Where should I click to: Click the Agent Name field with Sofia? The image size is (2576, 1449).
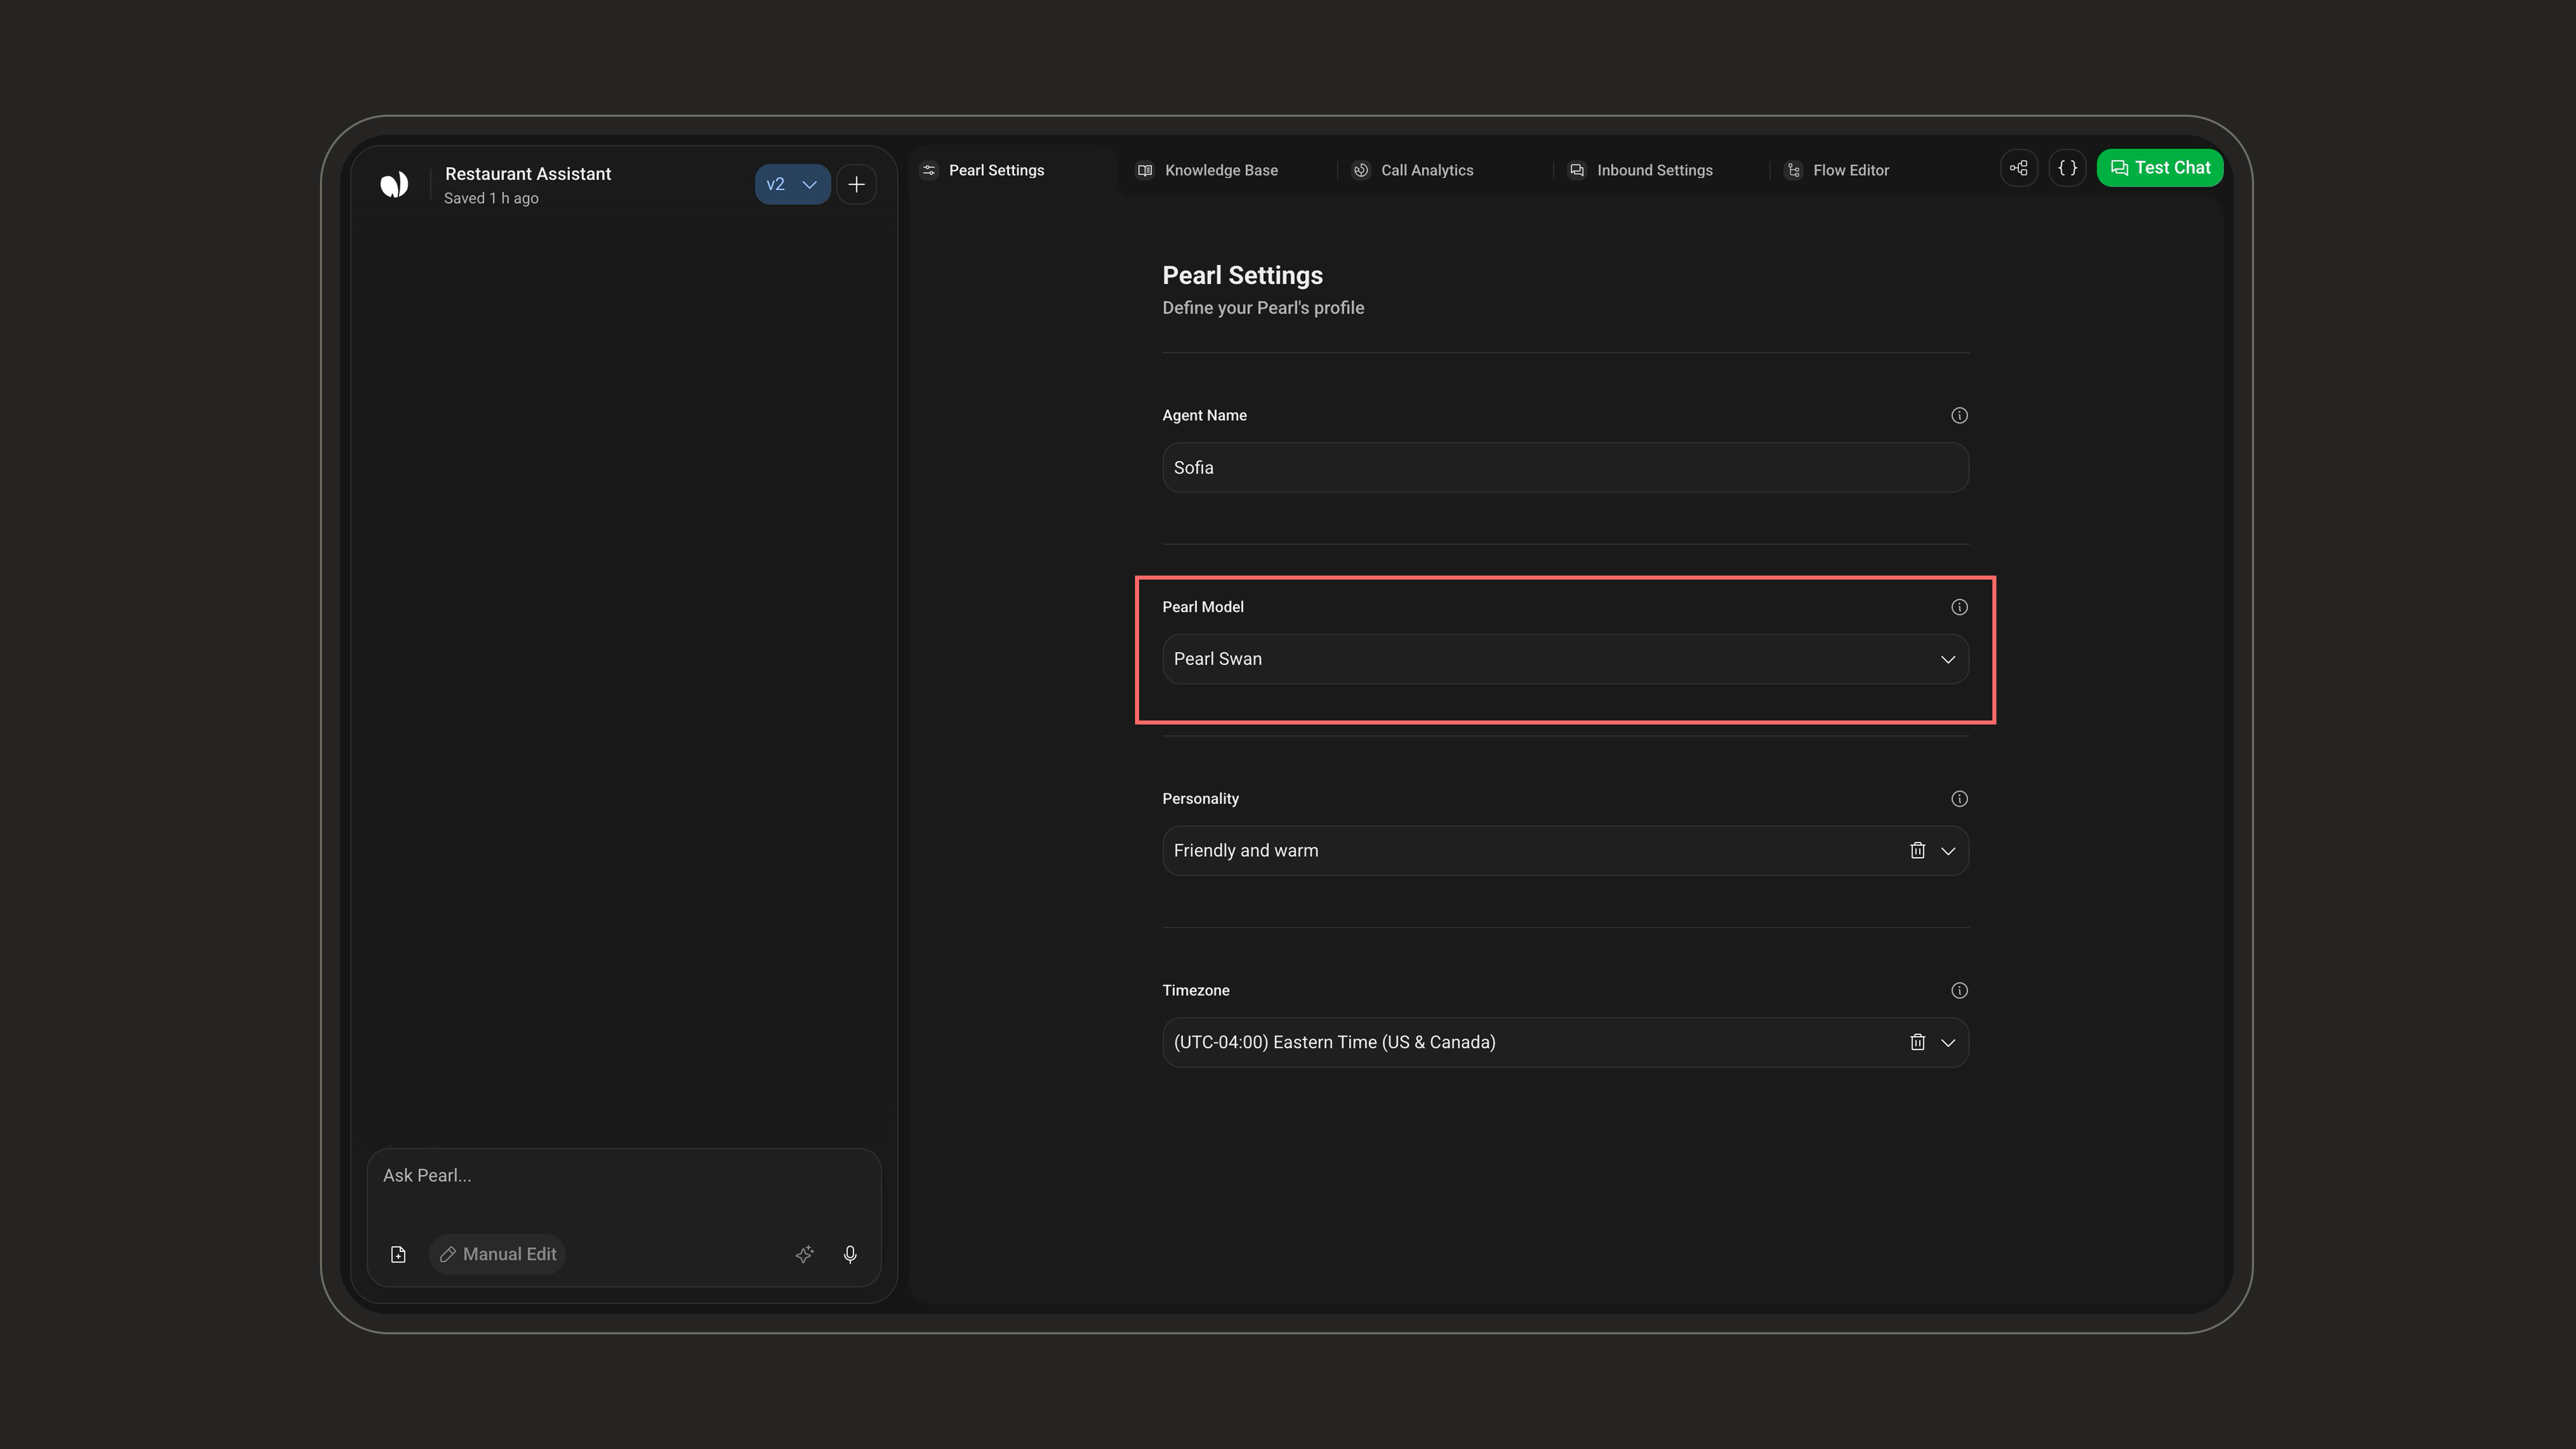pos(1565,467)
